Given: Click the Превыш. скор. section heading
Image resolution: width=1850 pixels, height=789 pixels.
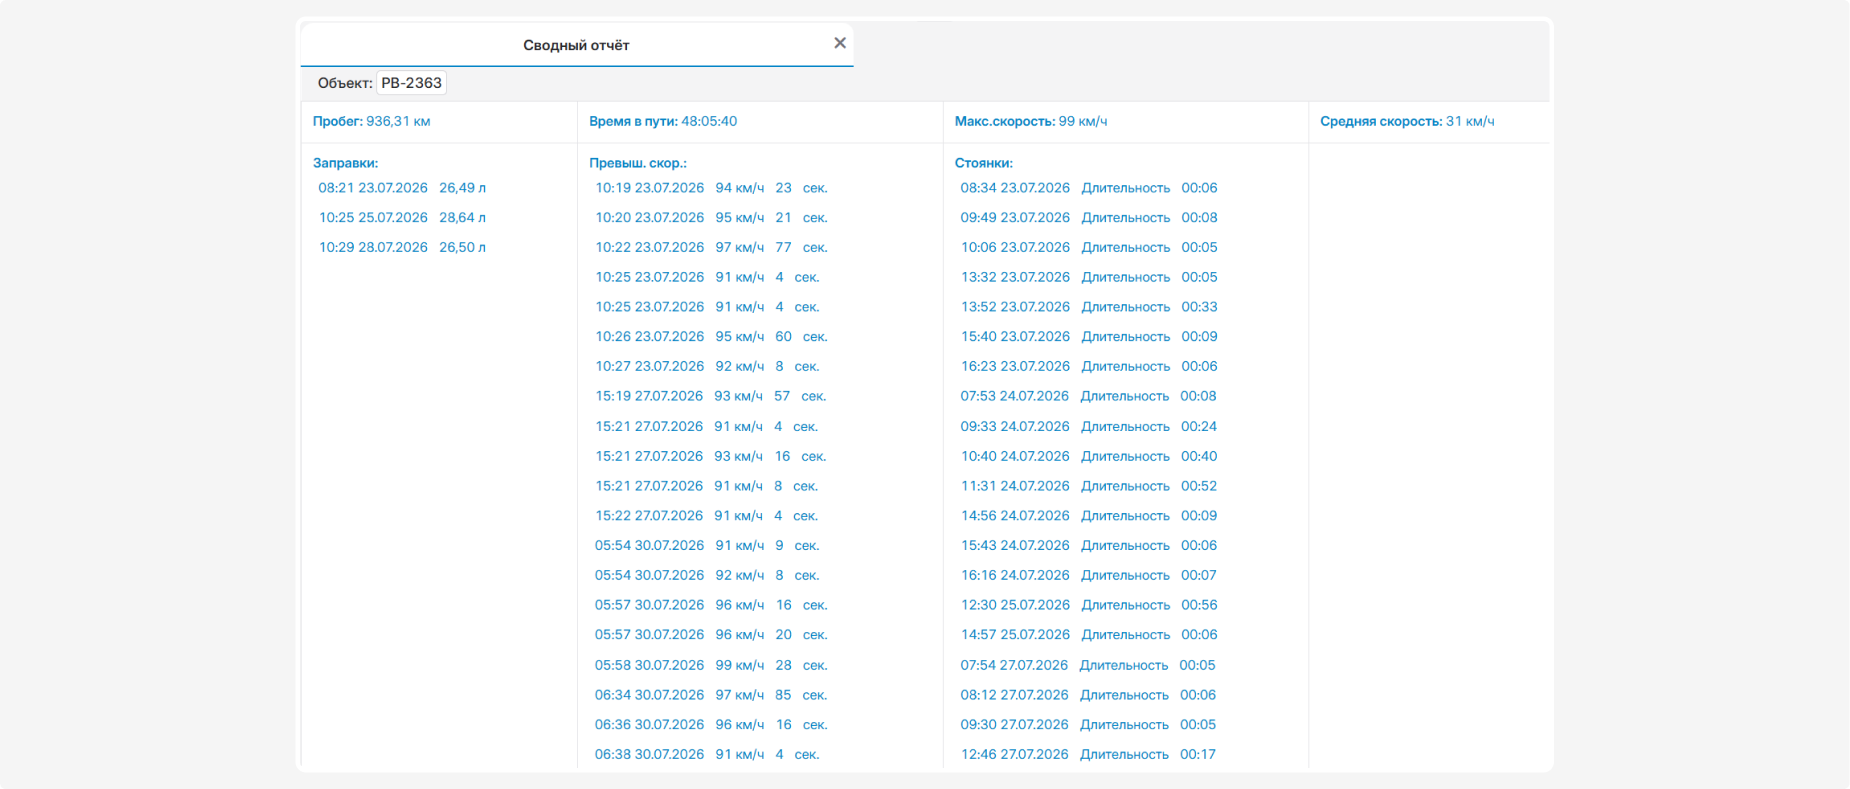Looking at the screenshot, I should (x=638, y=163).
